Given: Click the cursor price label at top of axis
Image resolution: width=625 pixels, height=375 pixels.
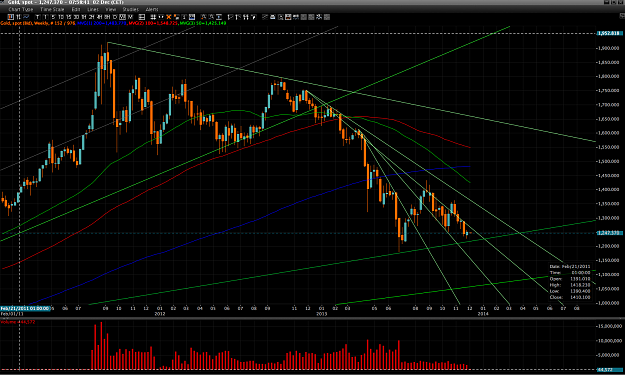Looking at the screenshot, I should click(x=609, y=33).
